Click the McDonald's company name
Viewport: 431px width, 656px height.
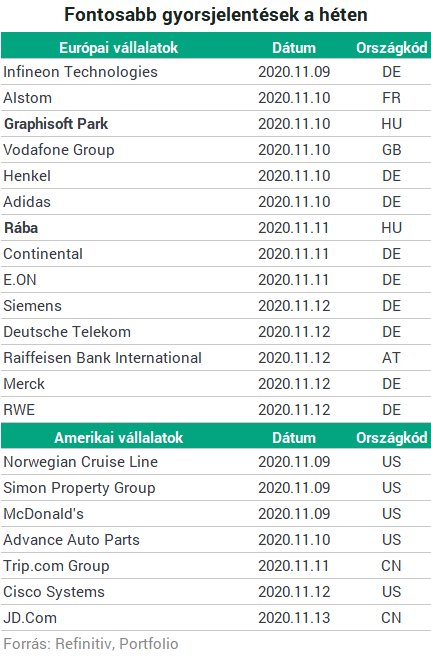click(x=44, y=514)
